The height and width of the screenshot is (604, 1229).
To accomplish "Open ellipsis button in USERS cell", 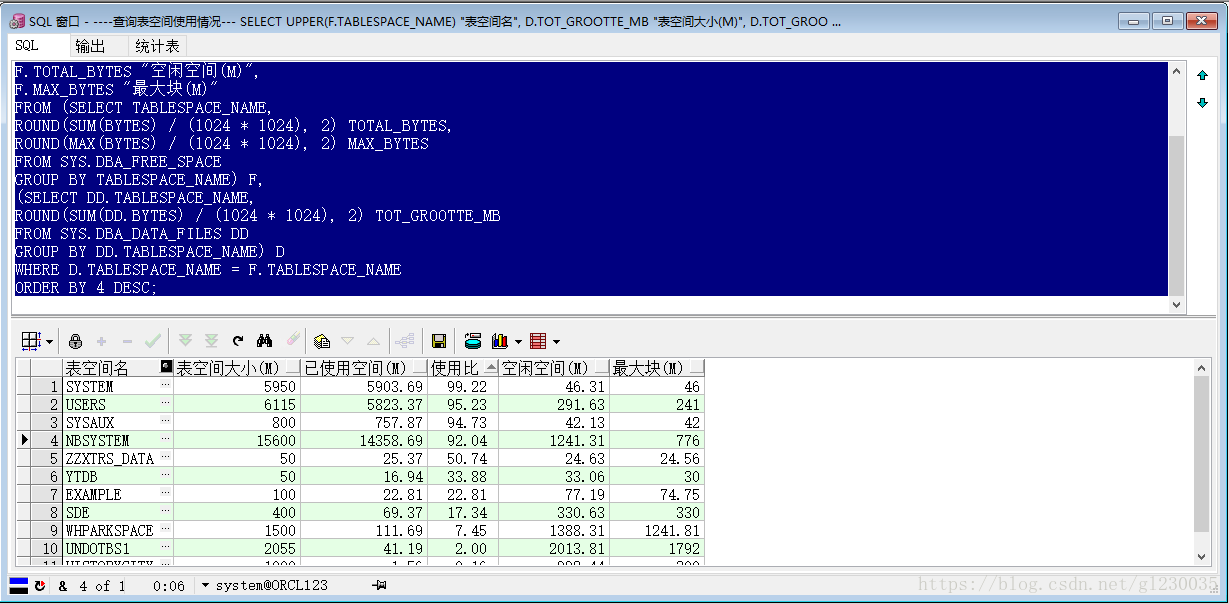I will 165,404.
